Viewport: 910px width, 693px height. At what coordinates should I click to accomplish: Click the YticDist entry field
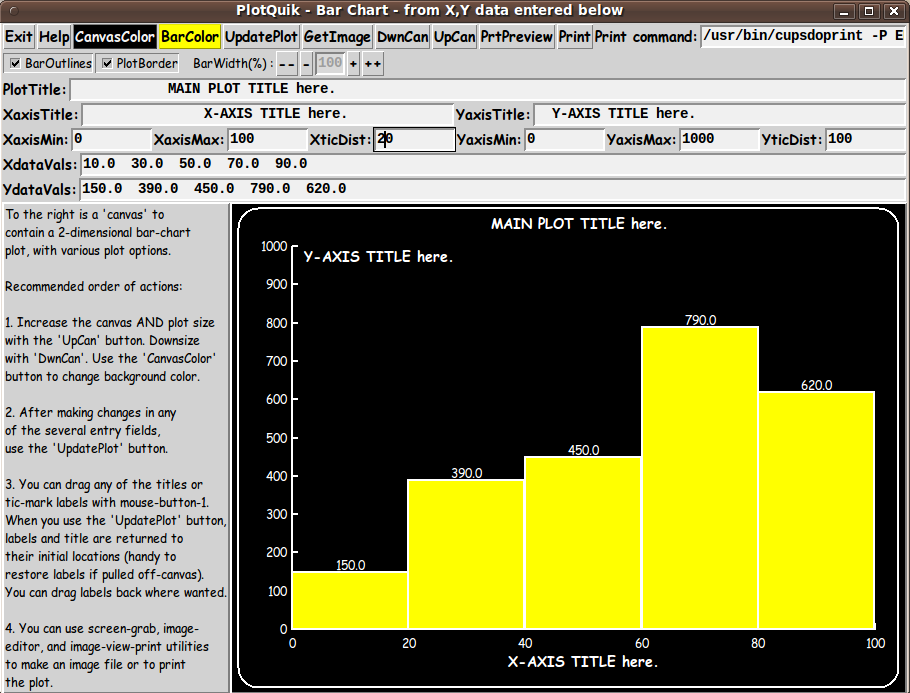(865, 140)
